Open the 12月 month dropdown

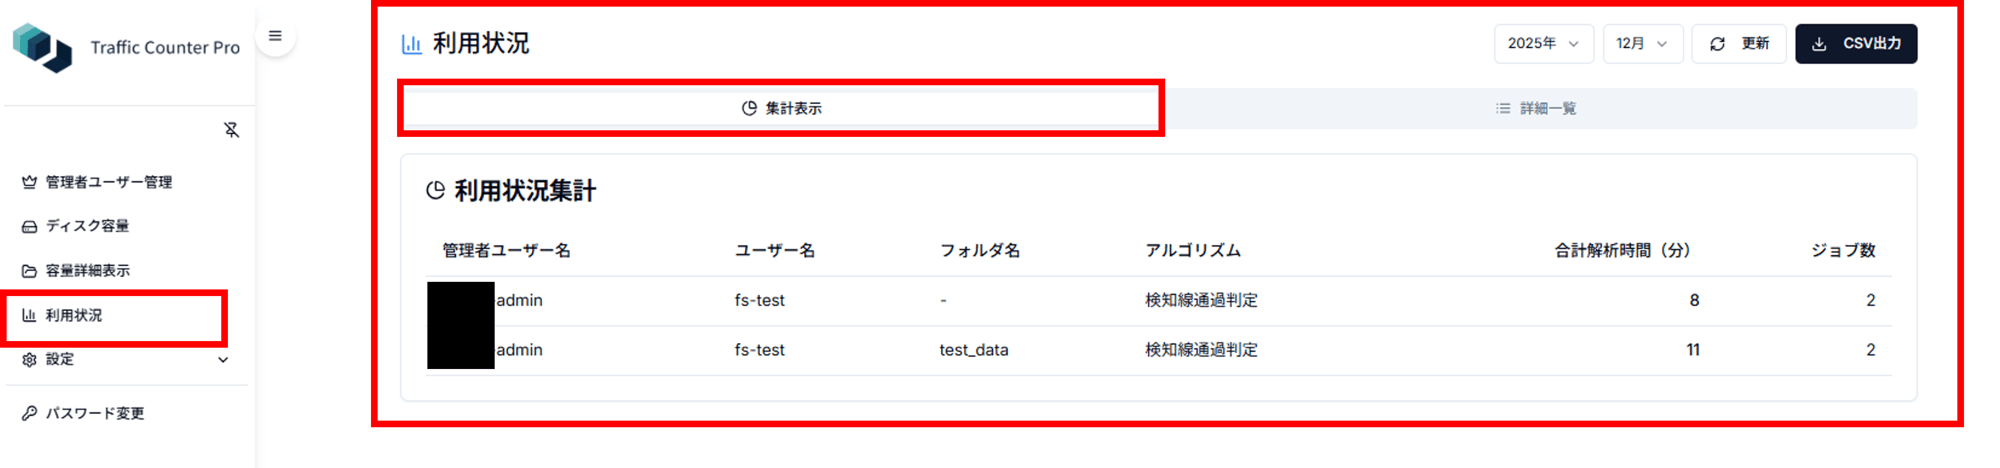pos(1642,44)
